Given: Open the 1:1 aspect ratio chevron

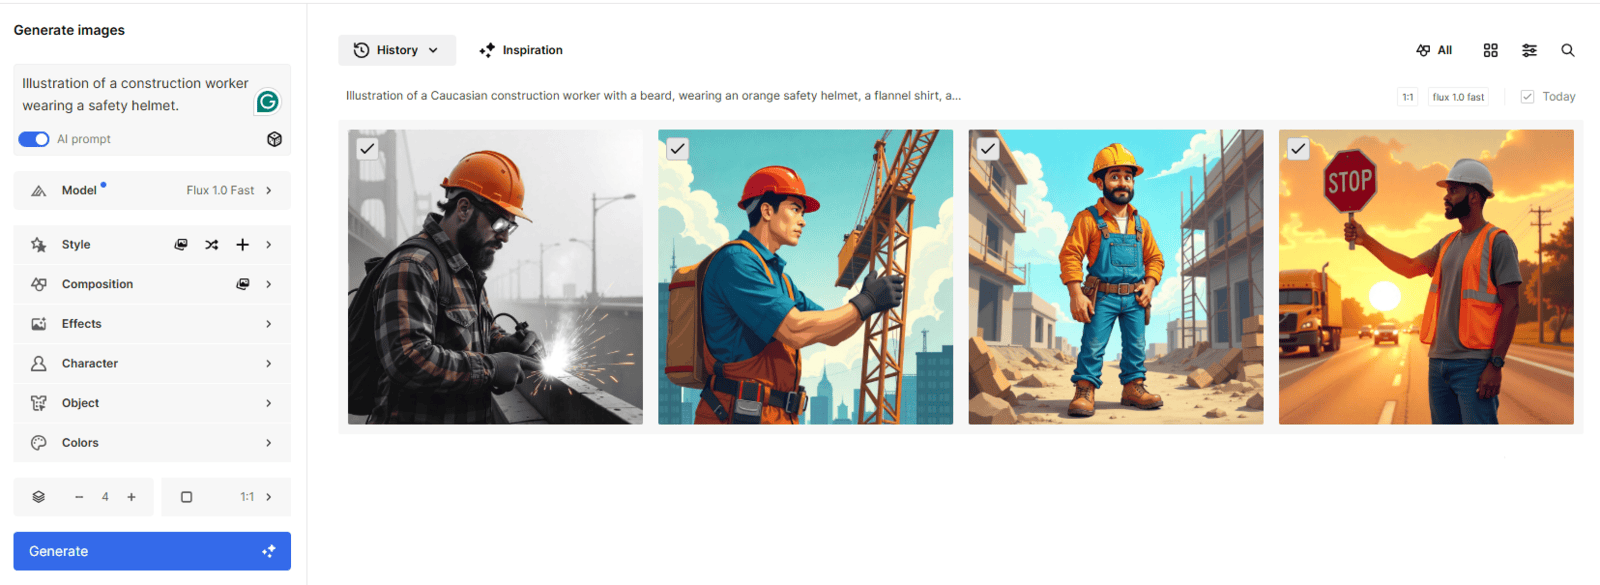Looking at the screenshot, I should tap(269, 497).
